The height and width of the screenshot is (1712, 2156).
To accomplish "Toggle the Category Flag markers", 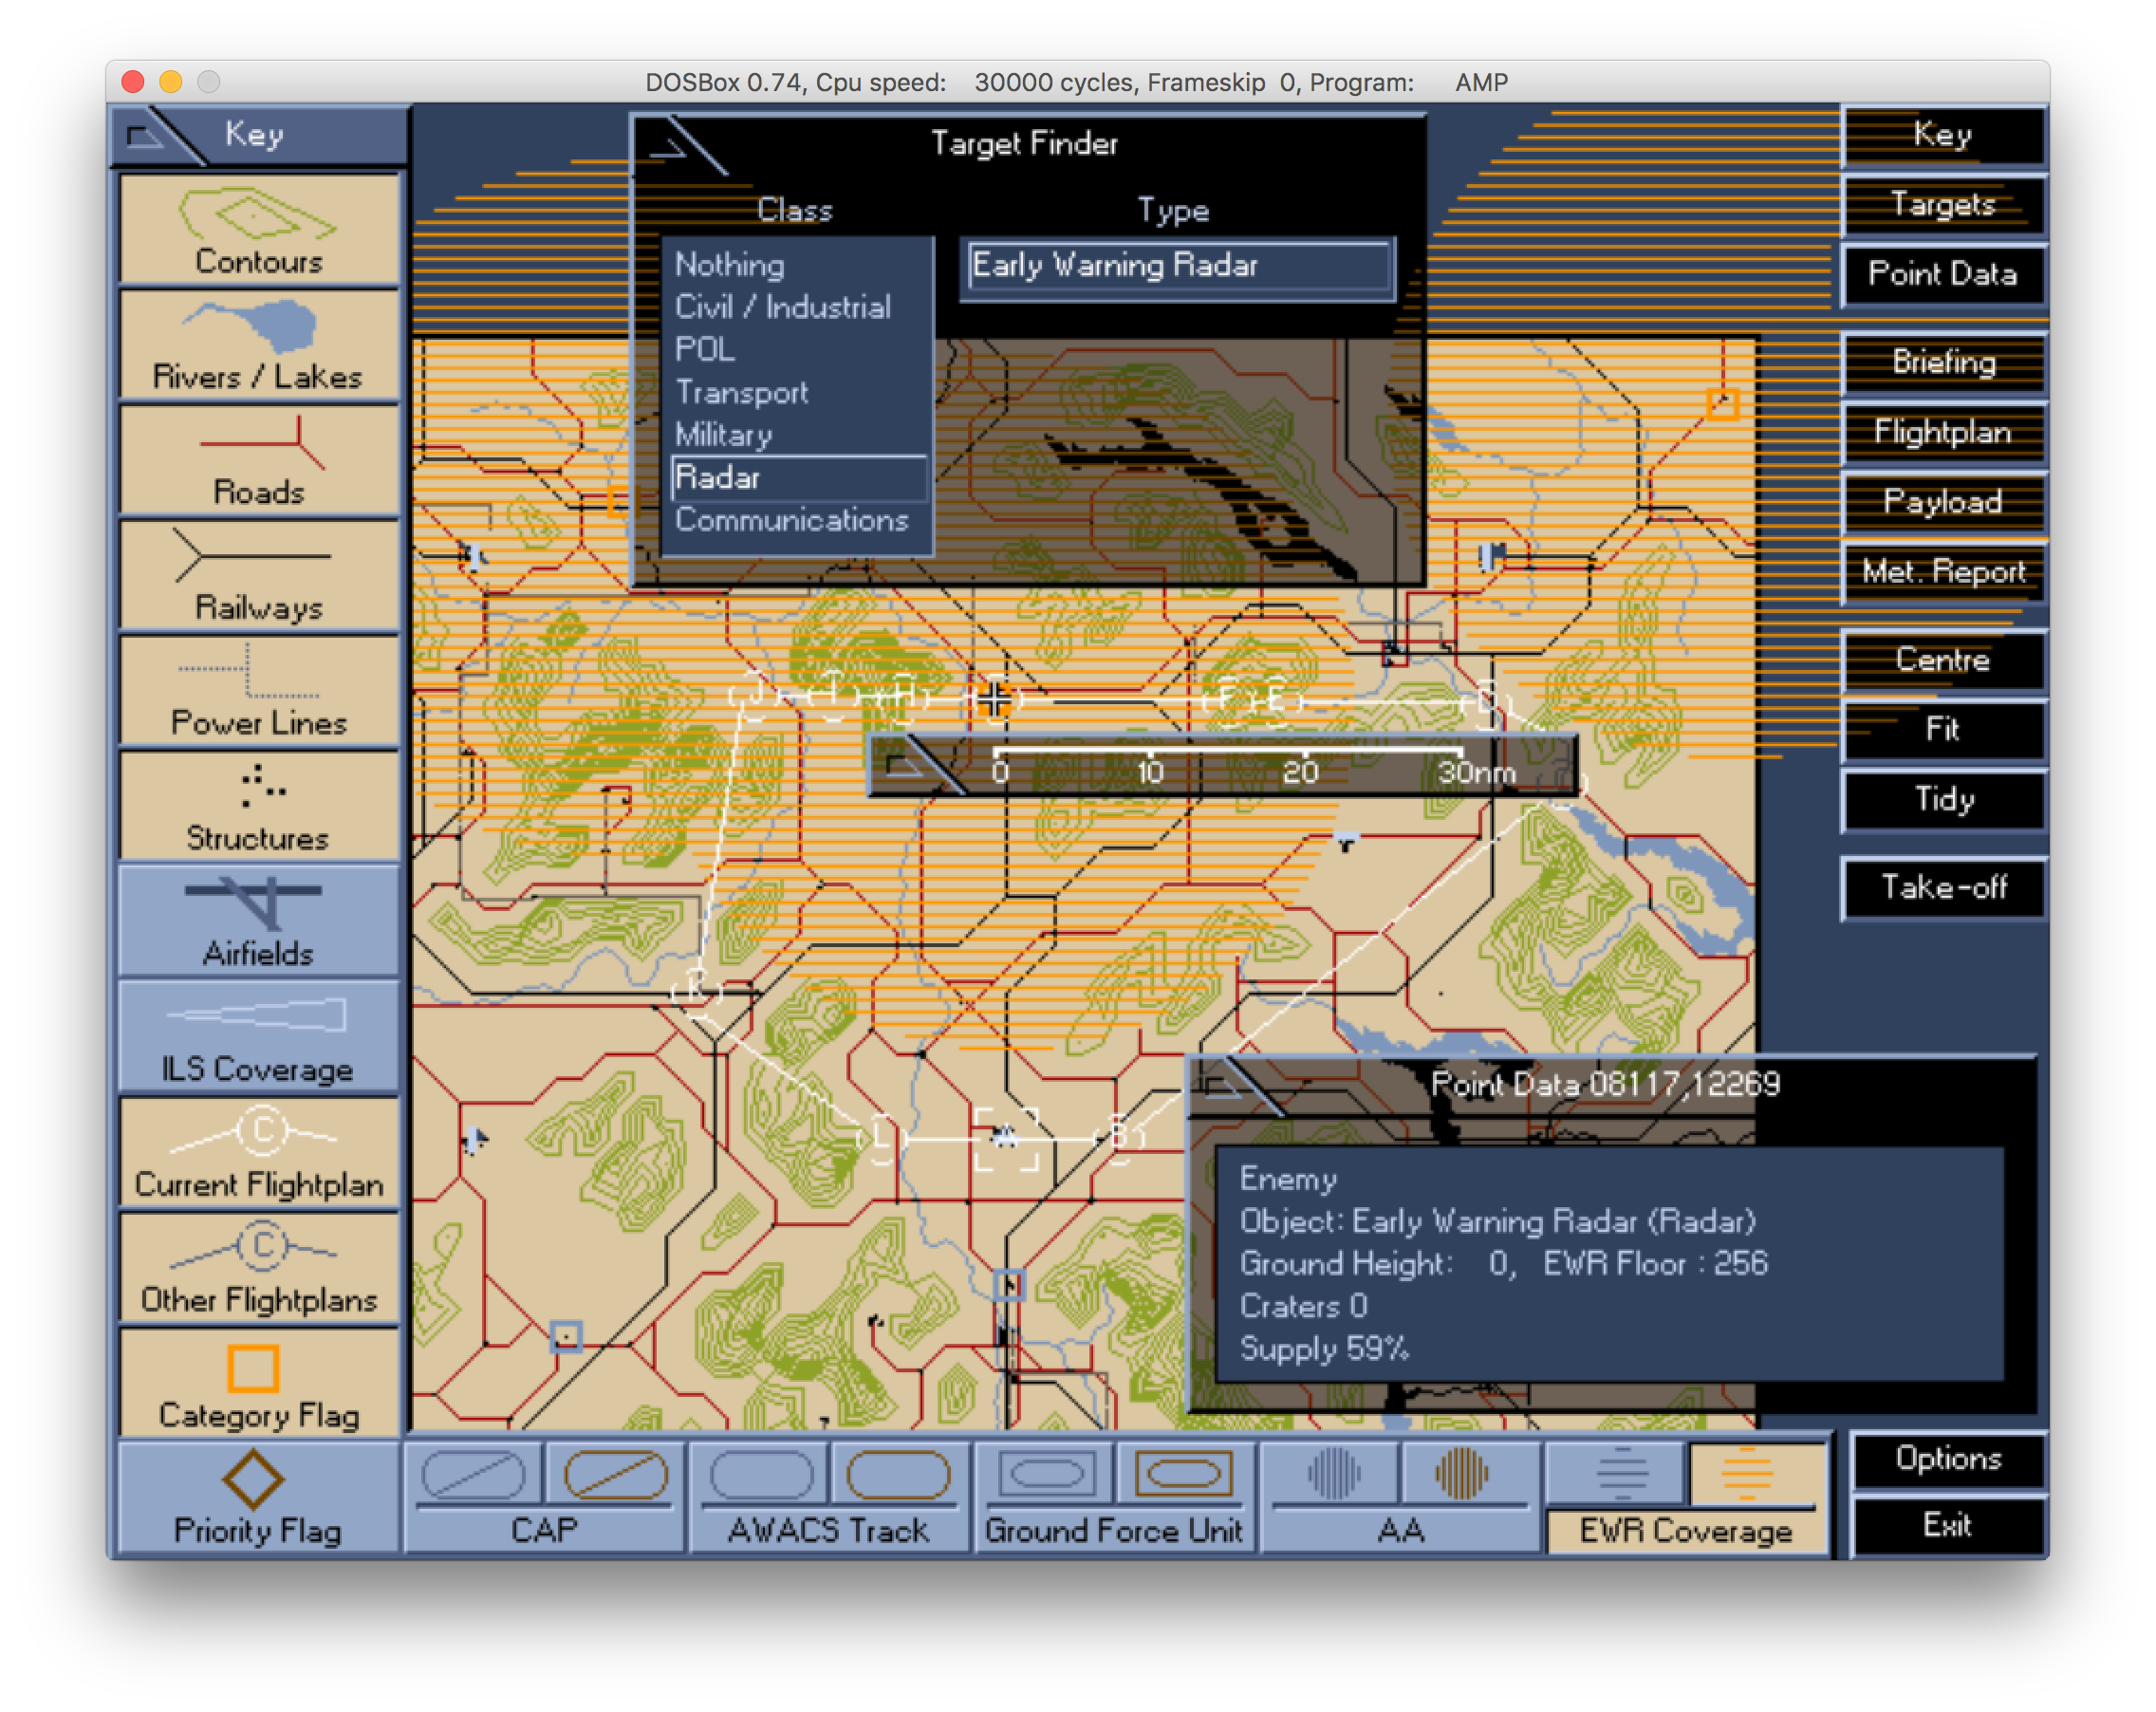I will 258,1384.
